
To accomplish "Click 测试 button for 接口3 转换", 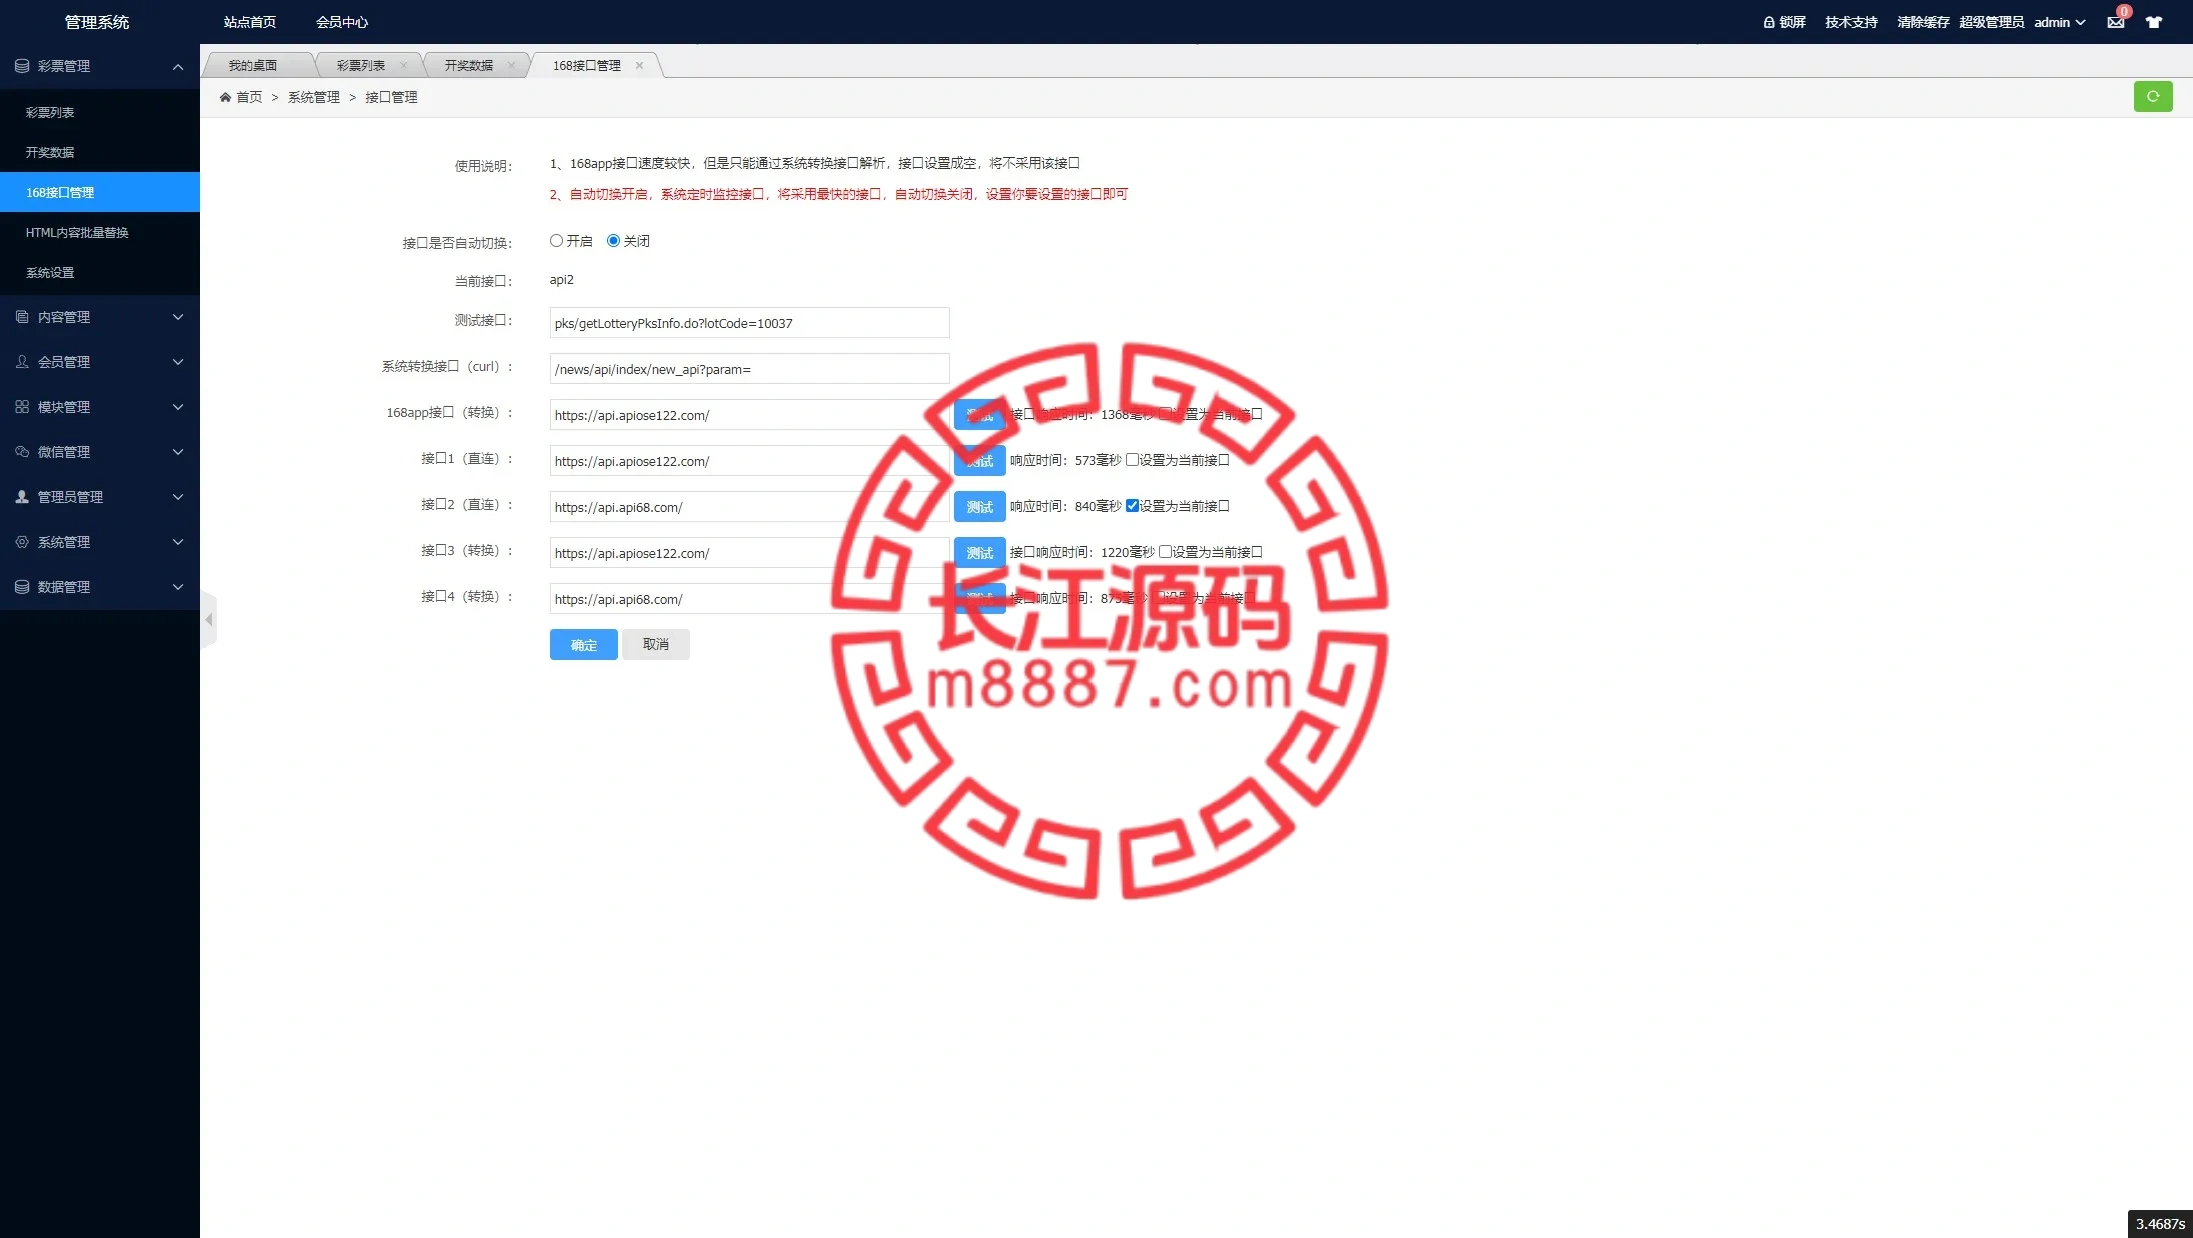I will 979,553.
